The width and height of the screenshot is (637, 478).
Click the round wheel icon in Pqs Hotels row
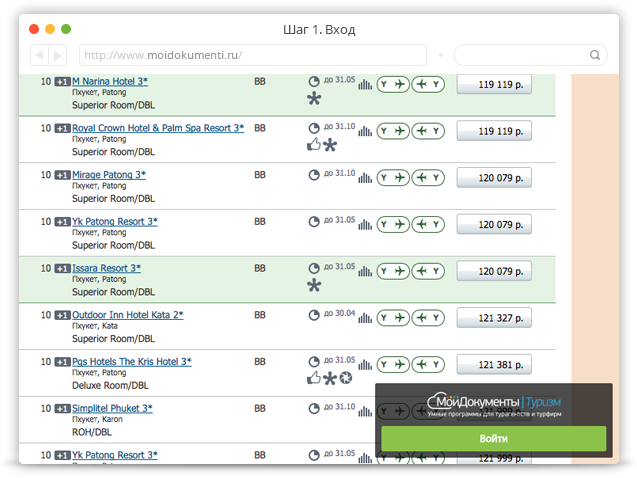pos(346,378)
